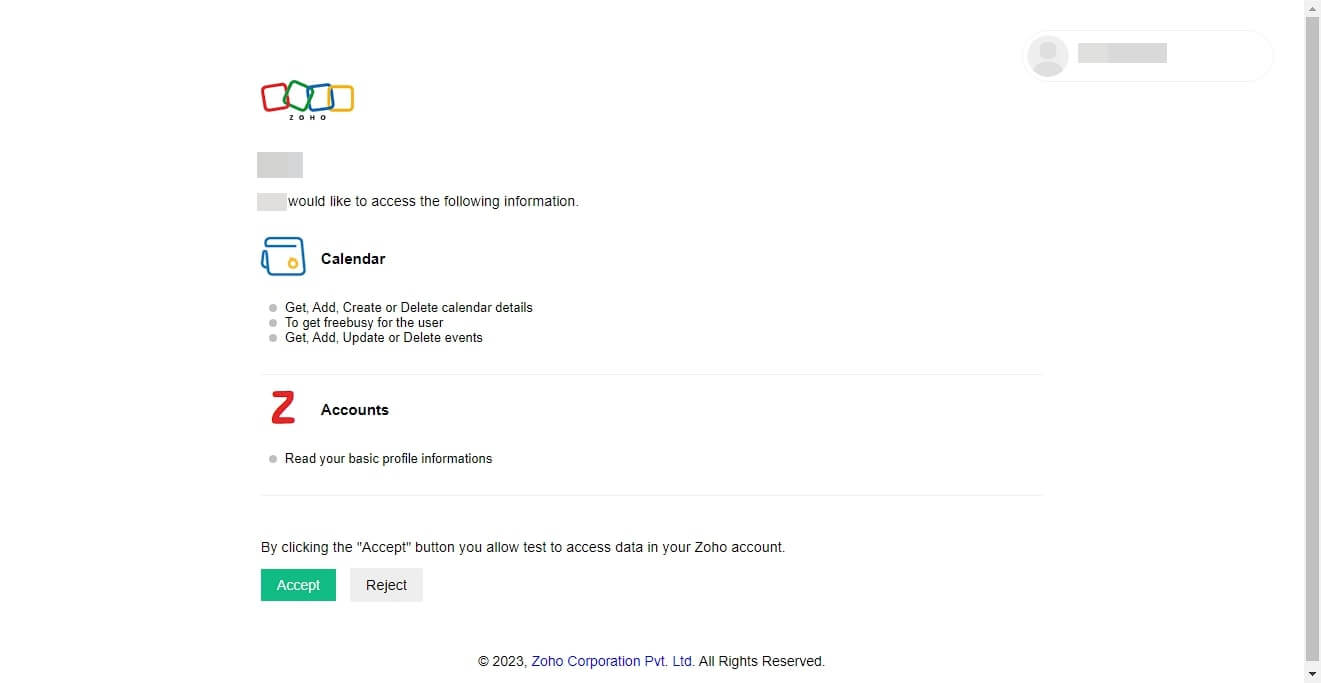Click the scrollbar down arrow
The width and height of the screenshot is (1321, 683).
point(1312,674)
